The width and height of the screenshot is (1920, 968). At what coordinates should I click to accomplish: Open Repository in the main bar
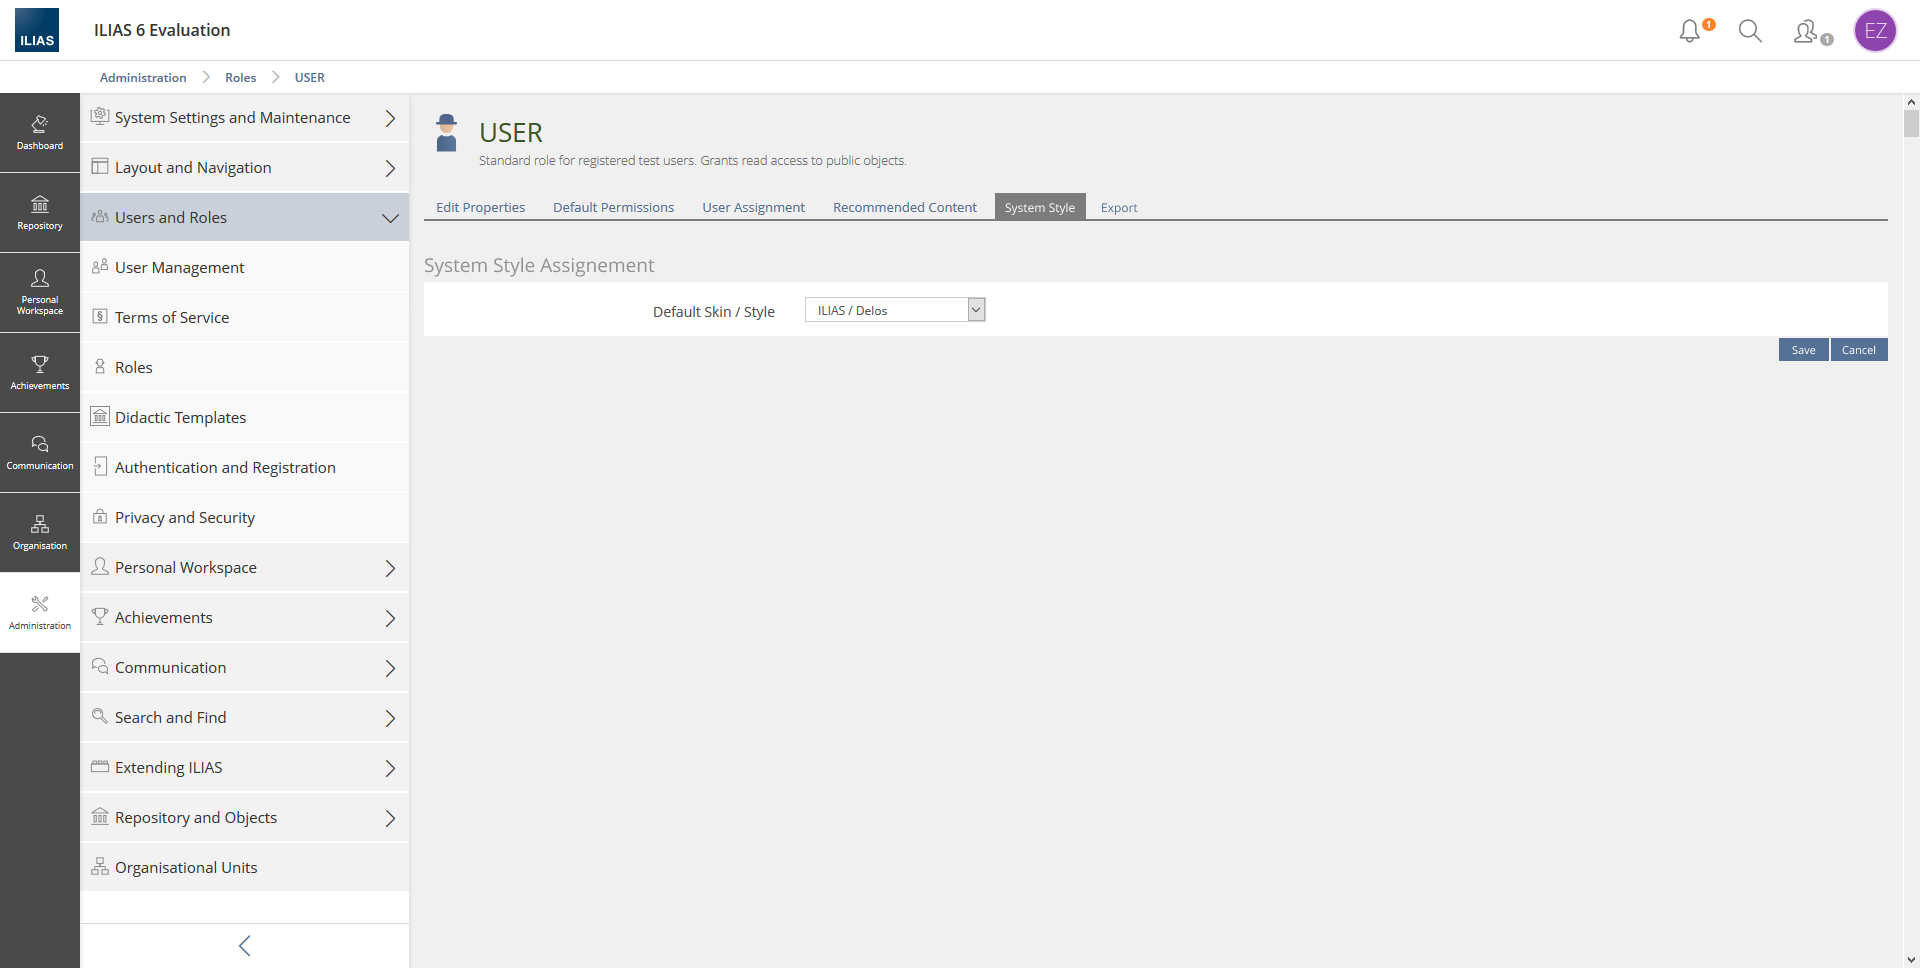click(40, 213)
